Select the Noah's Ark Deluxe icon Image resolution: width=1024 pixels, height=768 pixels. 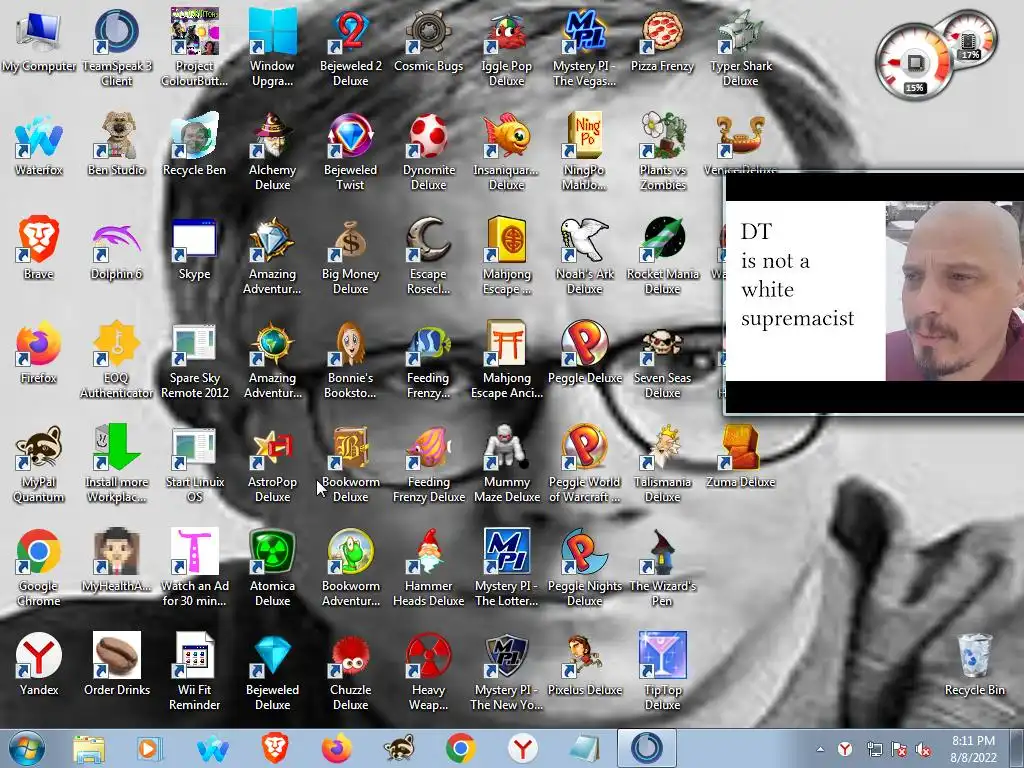[584, 255]
